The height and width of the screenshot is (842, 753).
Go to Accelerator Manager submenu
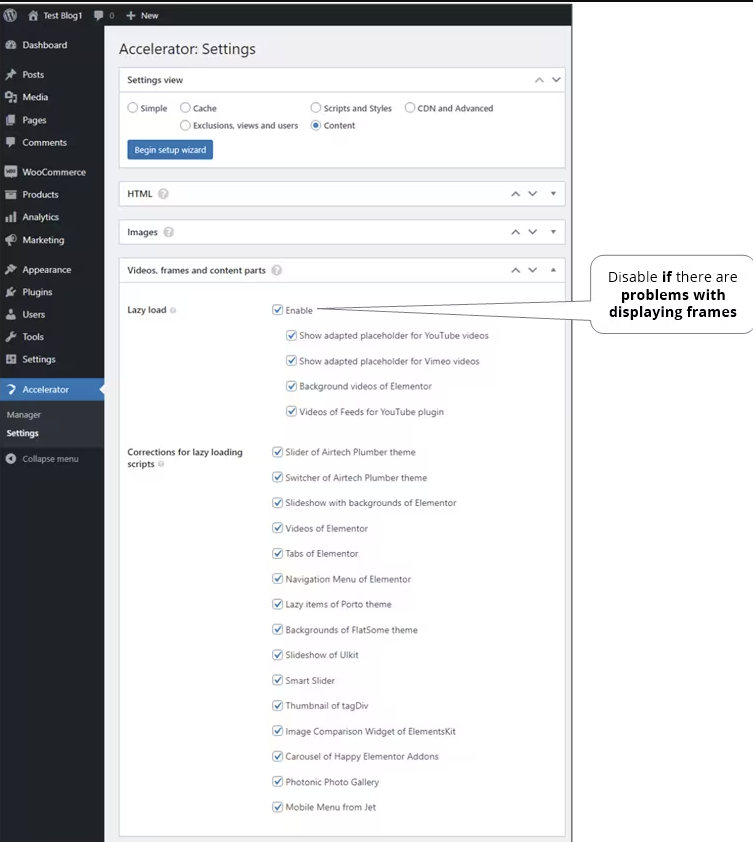24,415
